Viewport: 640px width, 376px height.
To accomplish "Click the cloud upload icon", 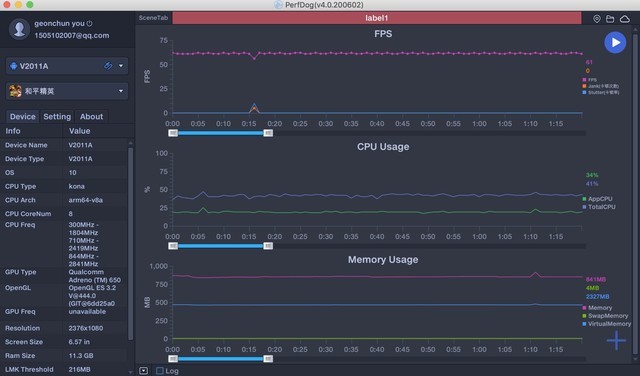I will coord(624,19).
